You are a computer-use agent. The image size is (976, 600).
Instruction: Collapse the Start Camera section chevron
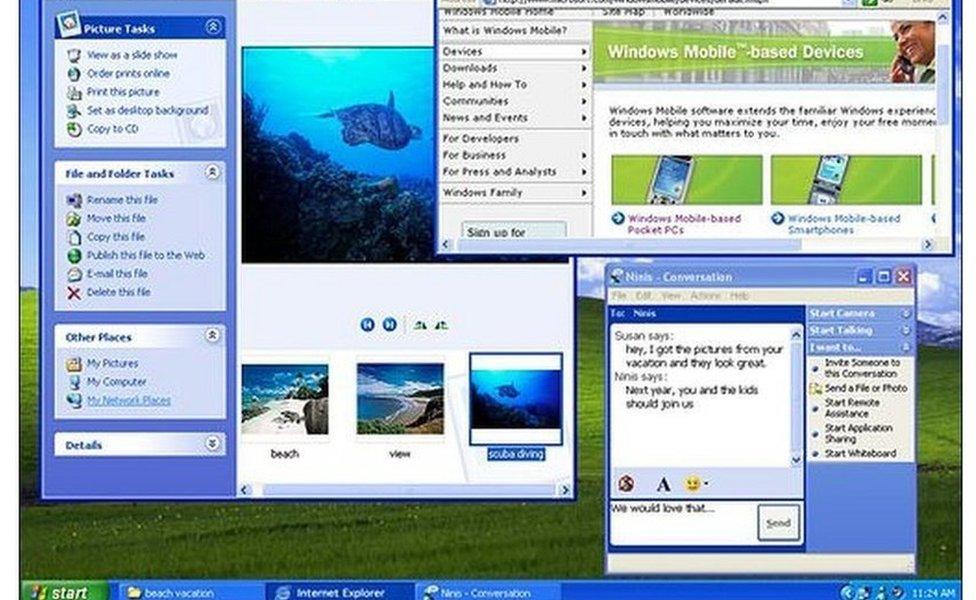pos(906,314)
